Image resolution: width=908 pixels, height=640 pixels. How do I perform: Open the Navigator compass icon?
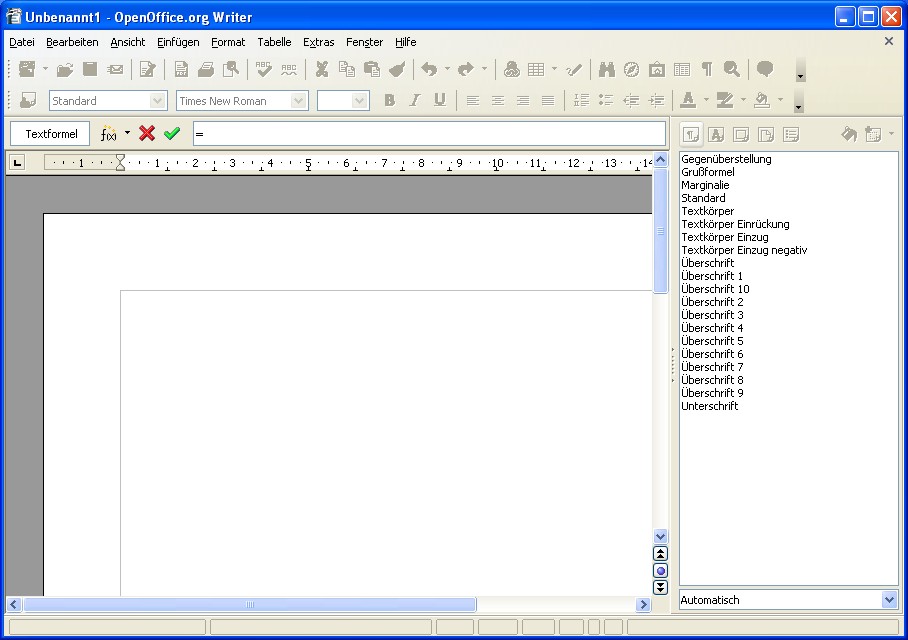click(x=631, y=70)
